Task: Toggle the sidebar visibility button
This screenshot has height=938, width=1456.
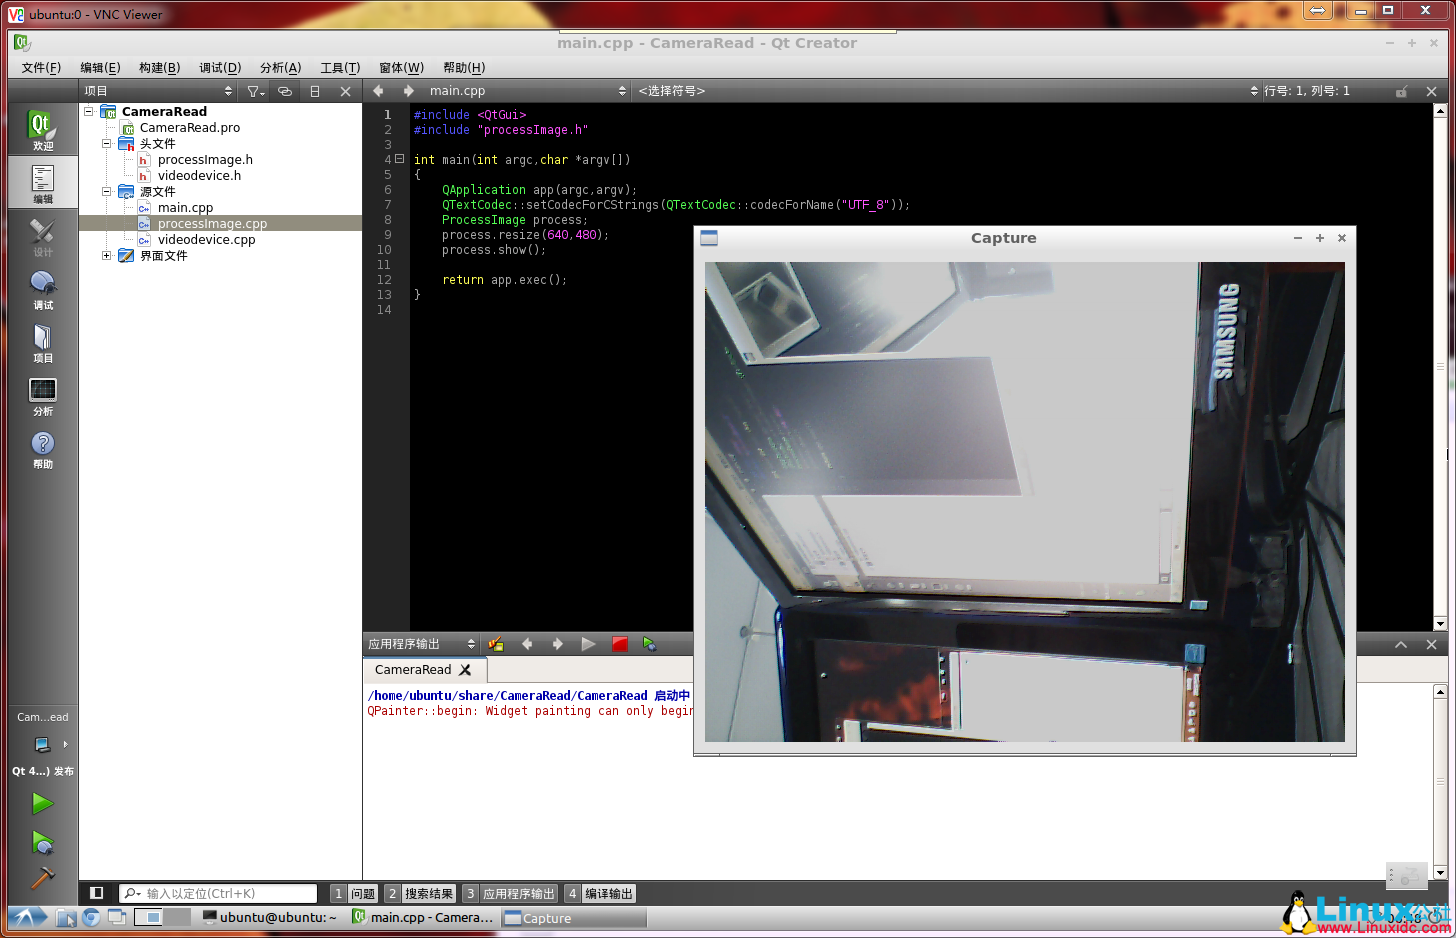Action: click(96, 893)
